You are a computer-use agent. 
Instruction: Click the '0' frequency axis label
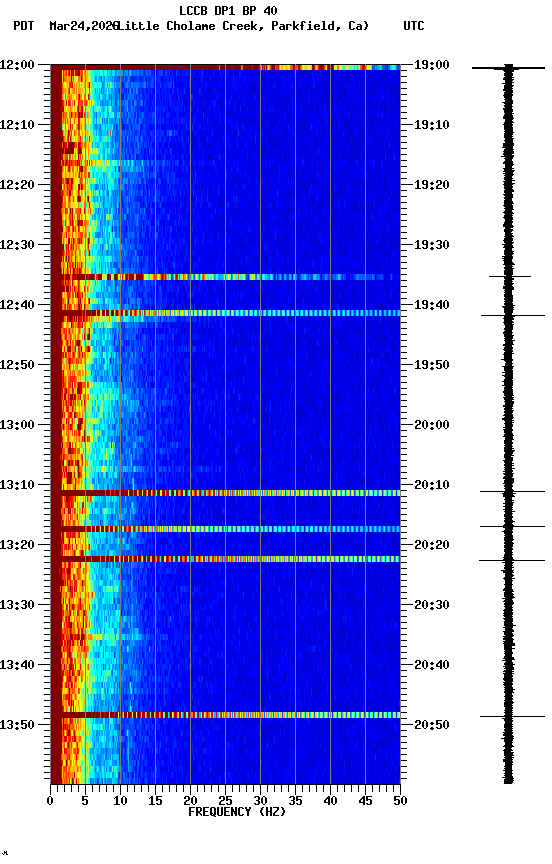[x=50, y=801]
